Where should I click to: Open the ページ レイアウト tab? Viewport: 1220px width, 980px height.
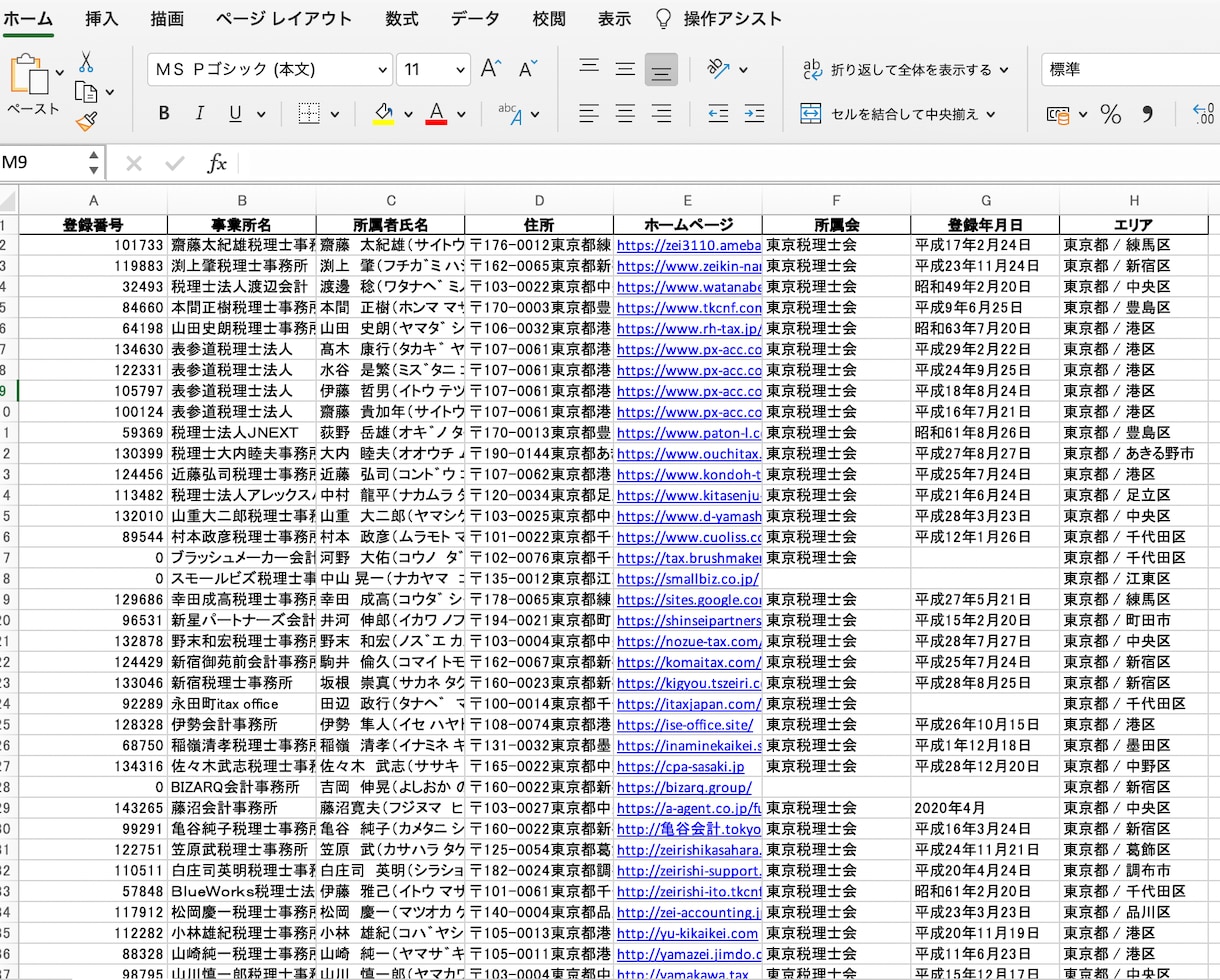coord(284,19)
